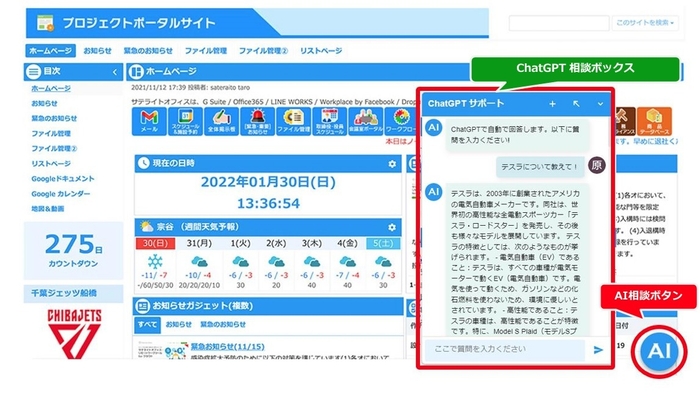The width and height of the screenshot is (700, 397).
Task: Collapse the 目次 sidebar with chevron
Action: 115,72
